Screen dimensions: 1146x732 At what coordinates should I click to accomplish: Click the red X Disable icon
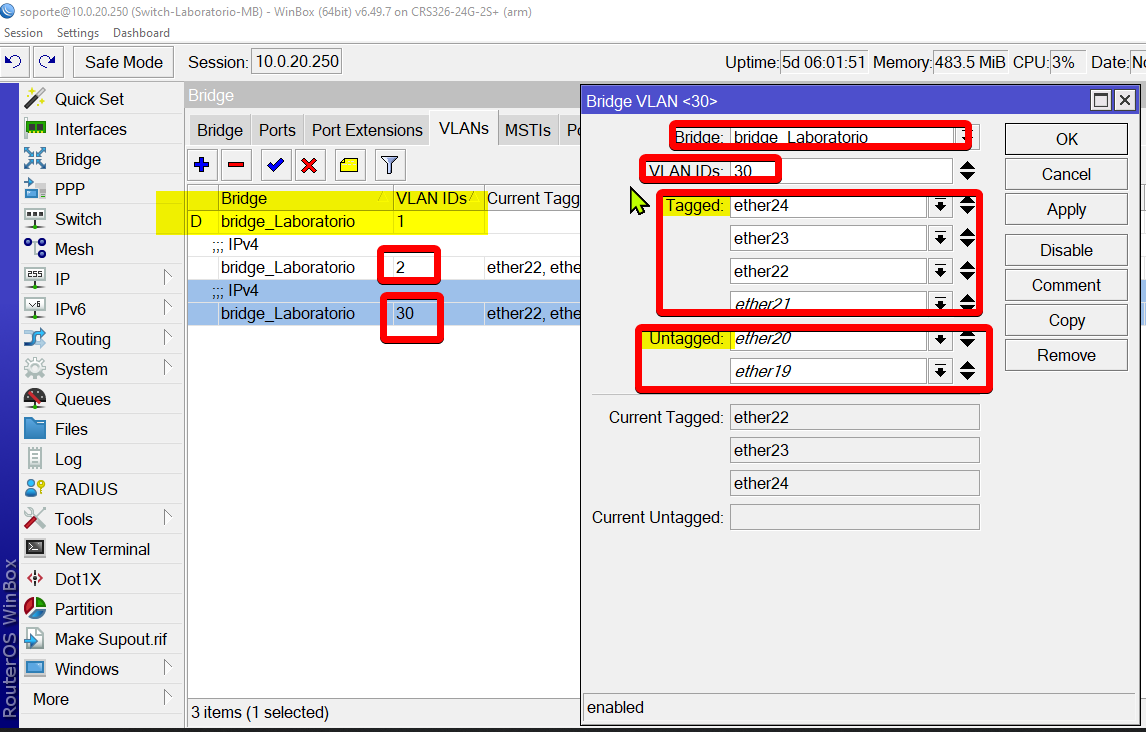[x=309, y=165]
